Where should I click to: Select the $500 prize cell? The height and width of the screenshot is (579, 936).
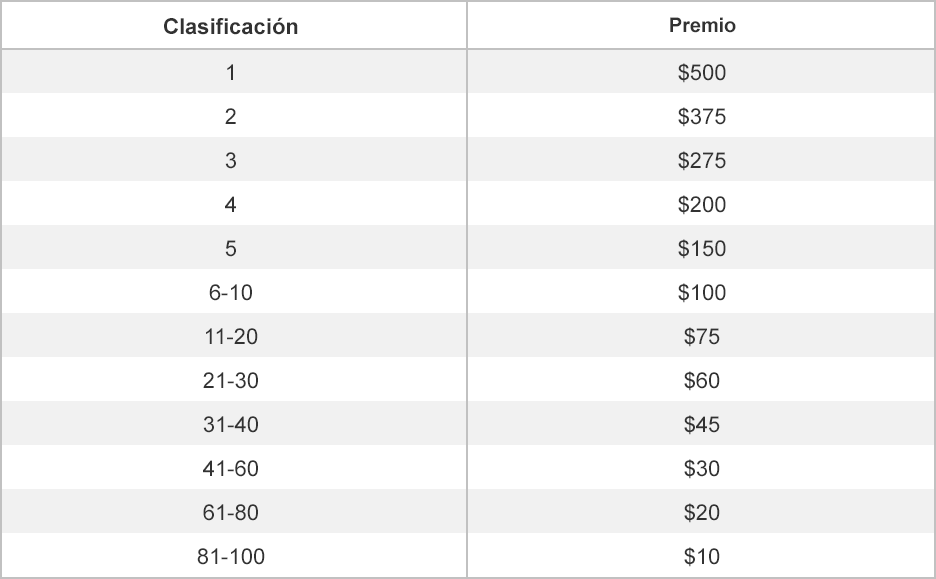[701, 71]
